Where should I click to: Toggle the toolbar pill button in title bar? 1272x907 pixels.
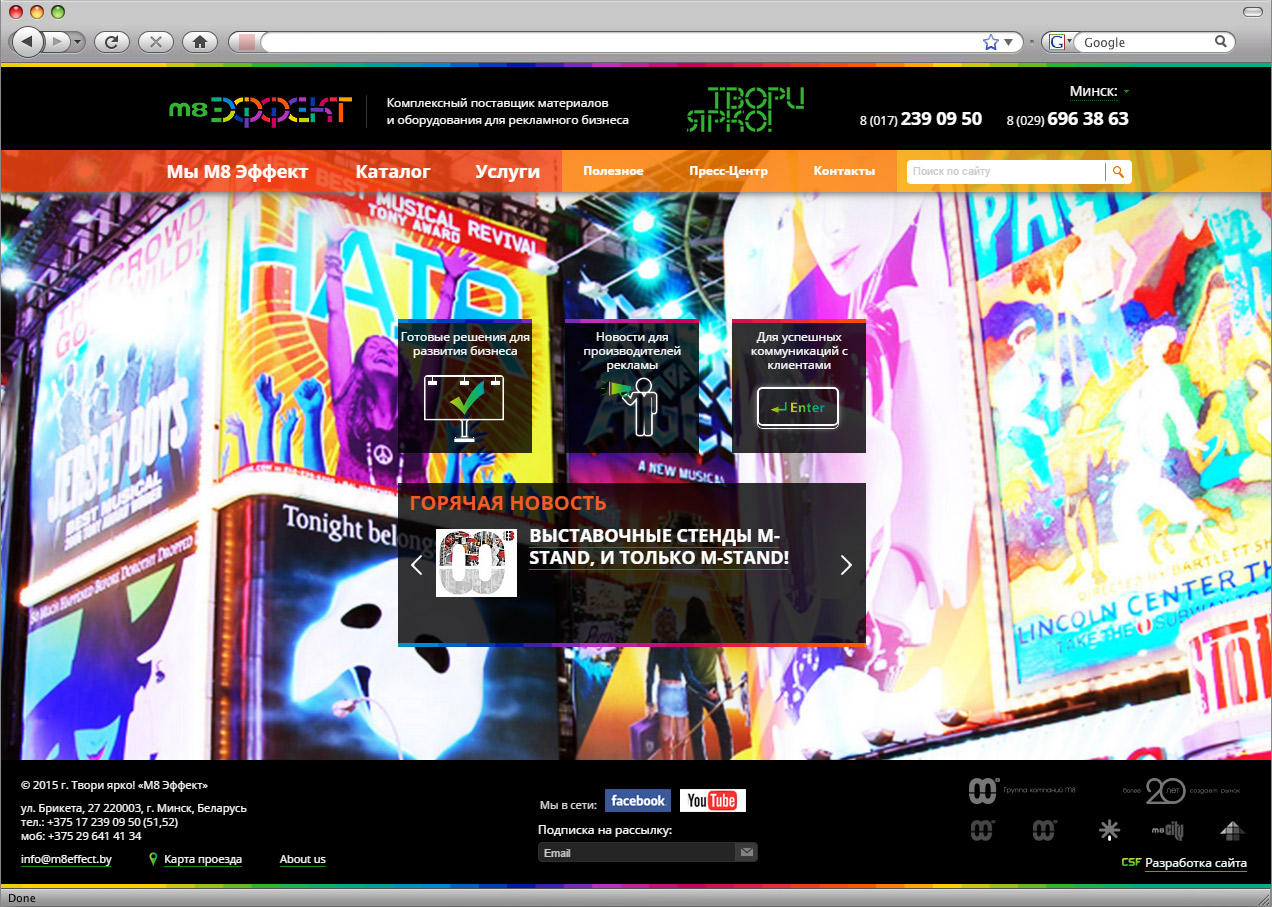1252,11
